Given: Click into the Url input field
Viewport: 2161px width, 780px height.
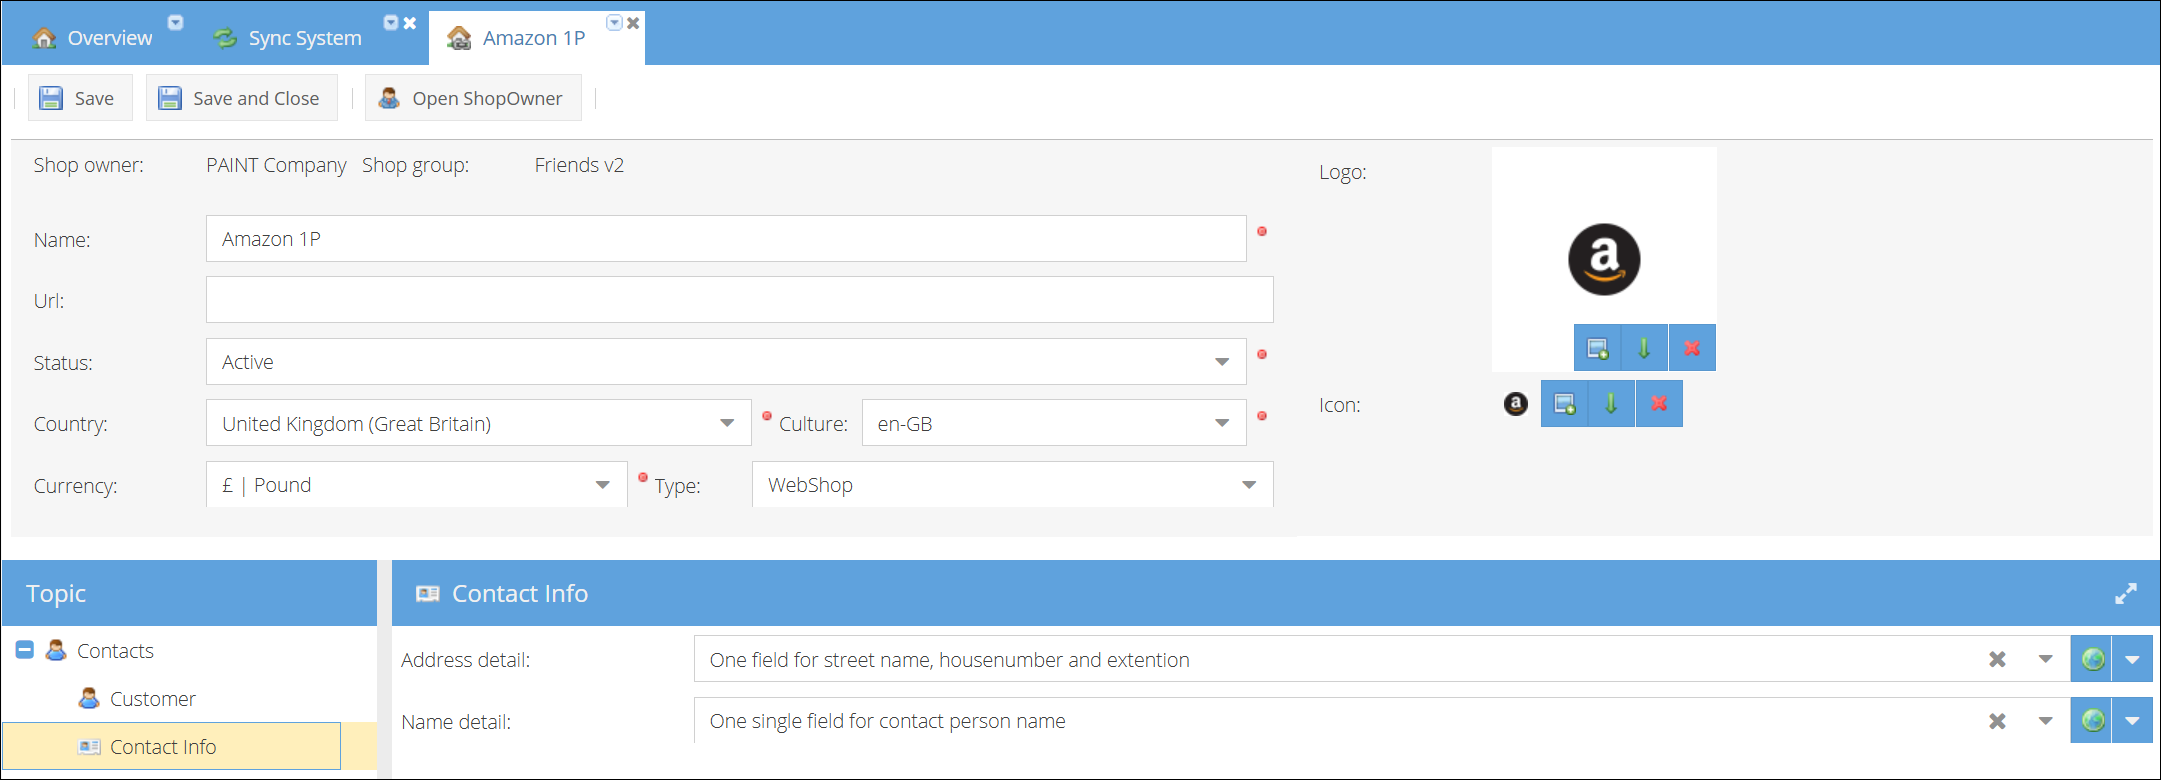Looking at the screenshot, I should click(739, 300).
